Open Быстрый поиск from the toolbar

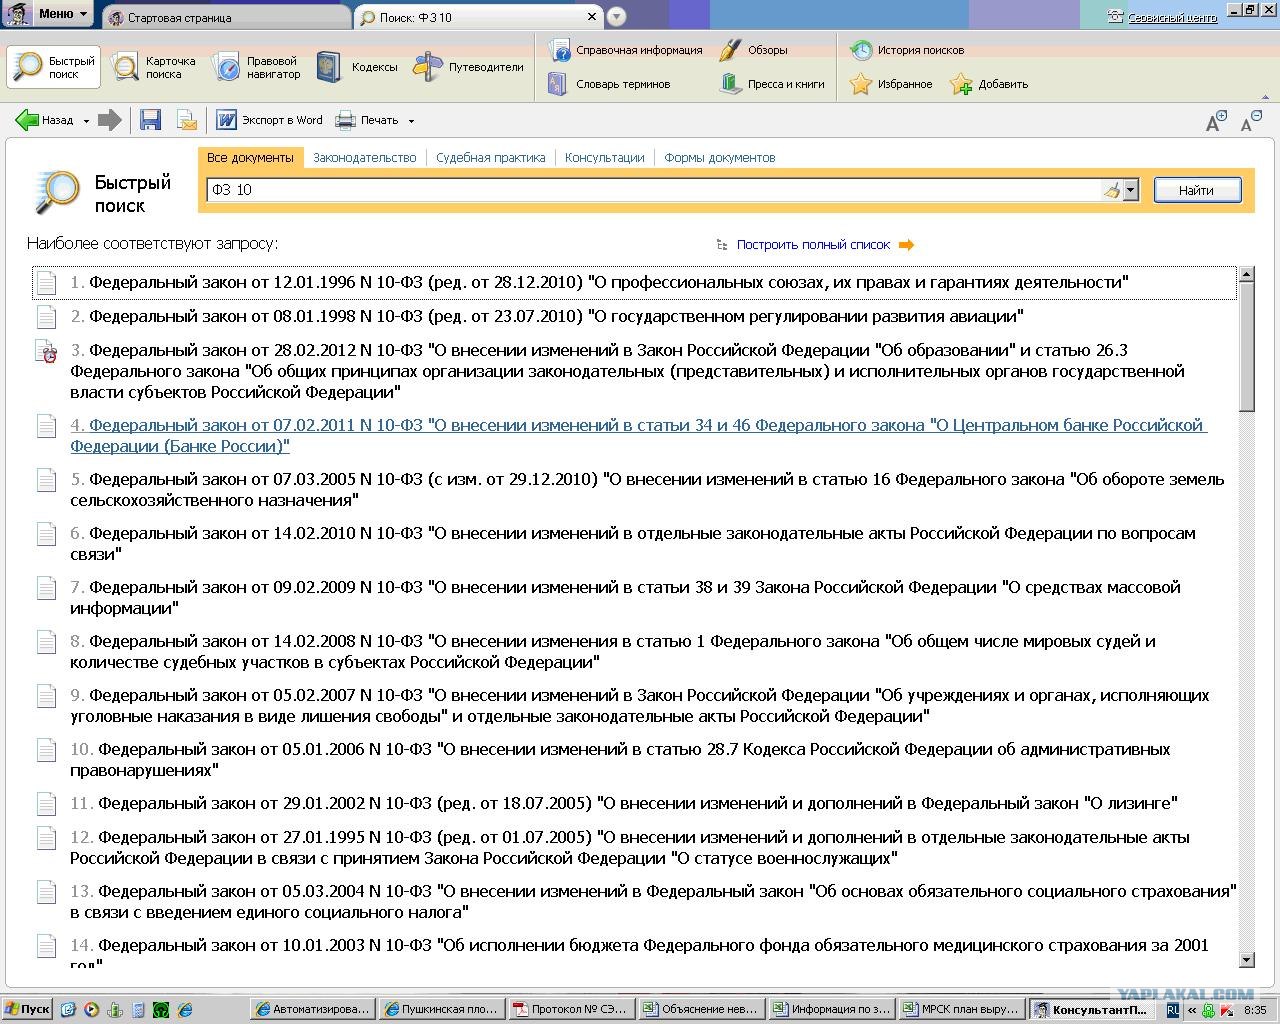54,67
